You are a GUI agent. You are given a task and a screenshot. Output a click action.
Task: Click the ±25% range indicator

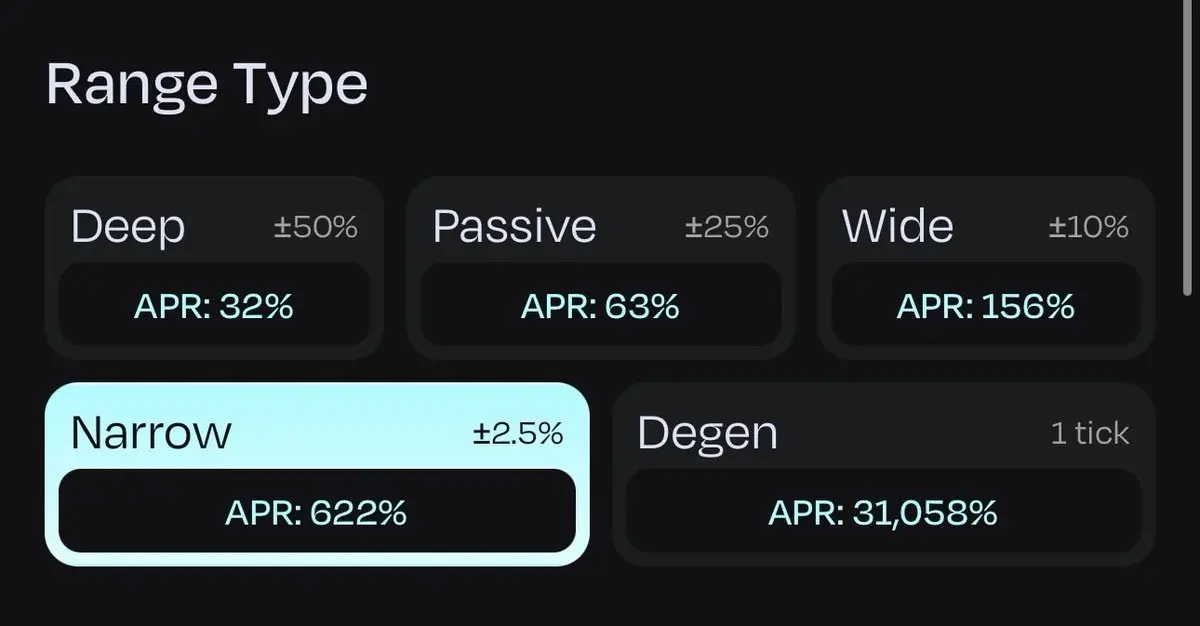[727, 228]
